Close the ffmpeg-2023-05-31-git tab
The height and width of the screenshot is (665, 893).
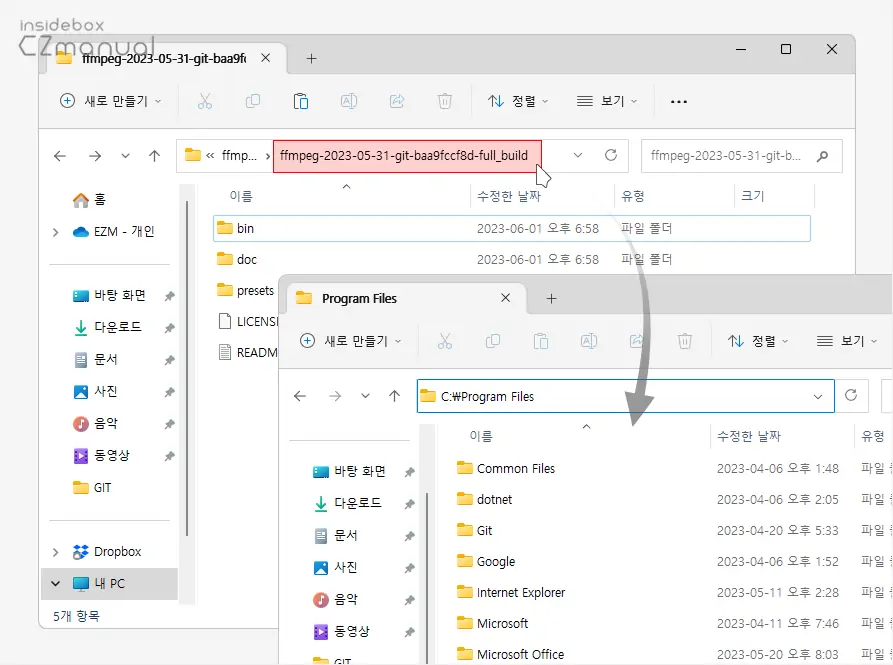pyautogui.click(x=265, y=58)
